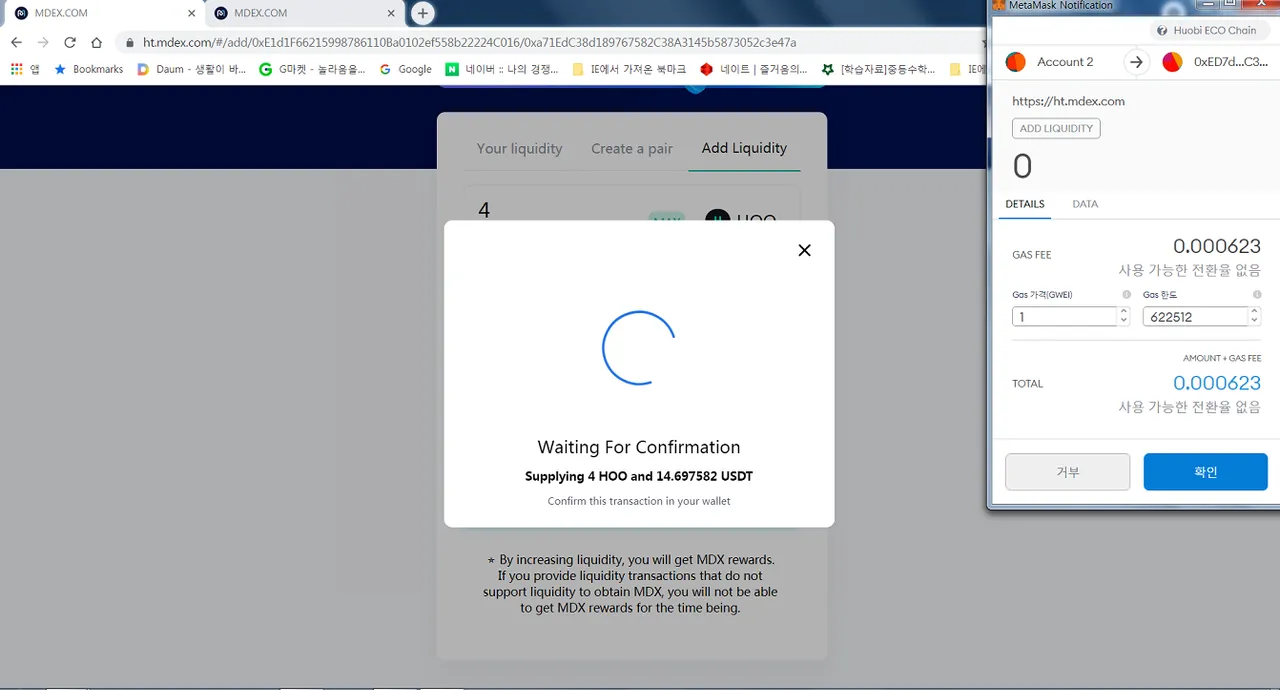
Task: Click the blue TOTAL amount 0.000623
Action: click(1216, 383)
